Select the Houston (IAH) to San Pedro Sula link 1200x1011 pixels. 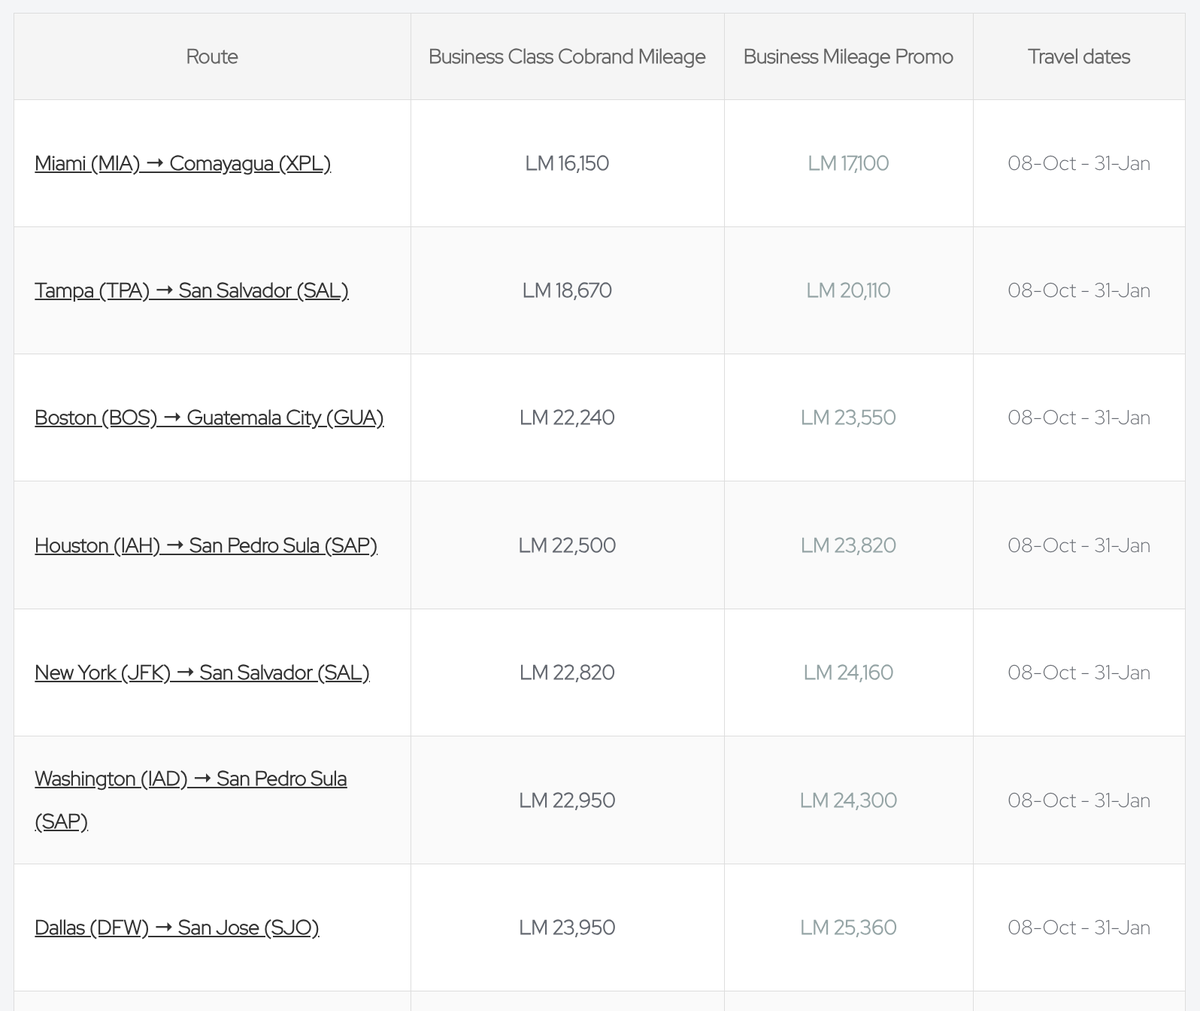coord(205,545)
